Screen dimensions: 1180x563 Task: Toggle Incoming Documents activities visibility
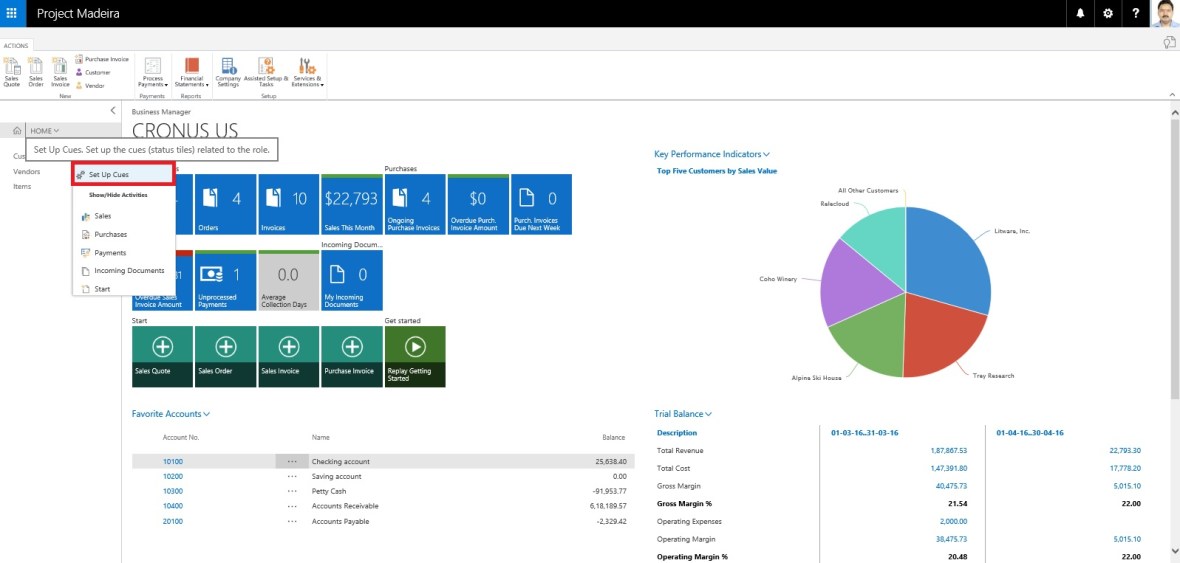coord(129,271)
